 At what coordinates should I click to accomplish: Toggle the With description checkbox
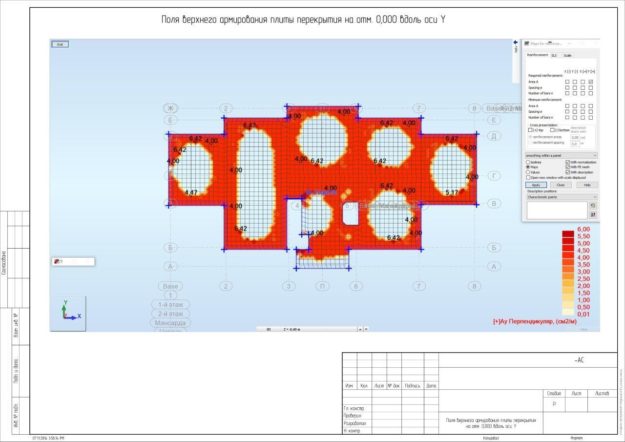[568, 172]
